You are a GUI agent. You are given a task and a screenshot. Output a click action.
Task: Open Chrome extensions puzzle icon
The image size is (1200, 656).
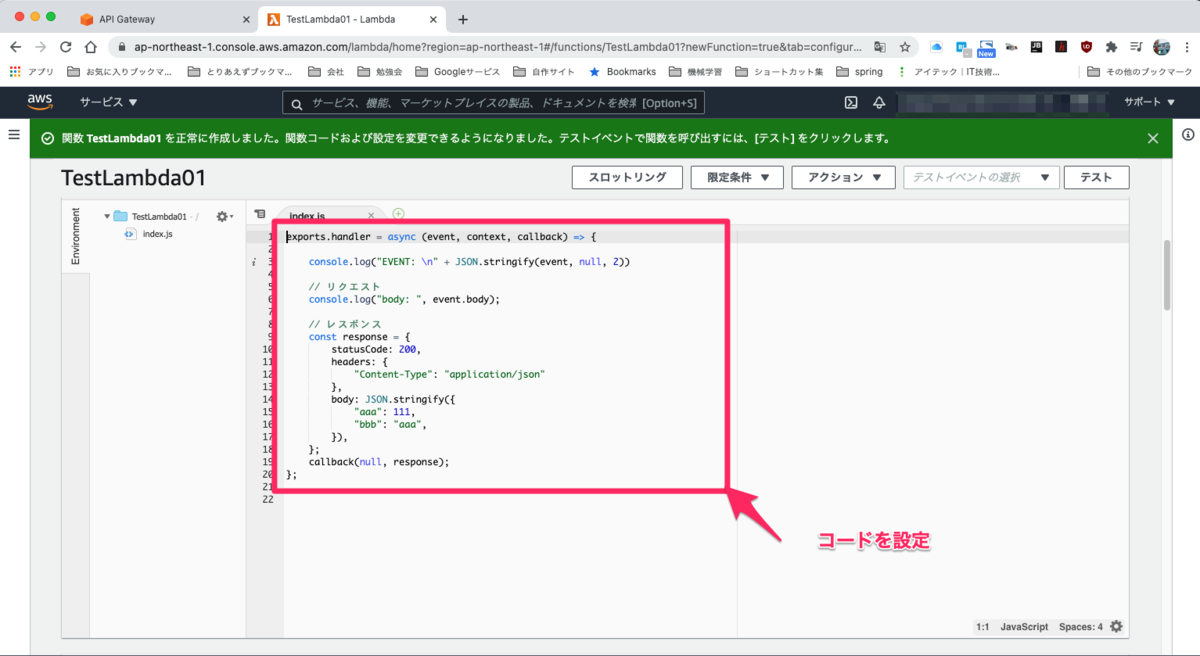(x=1111, y=47)
